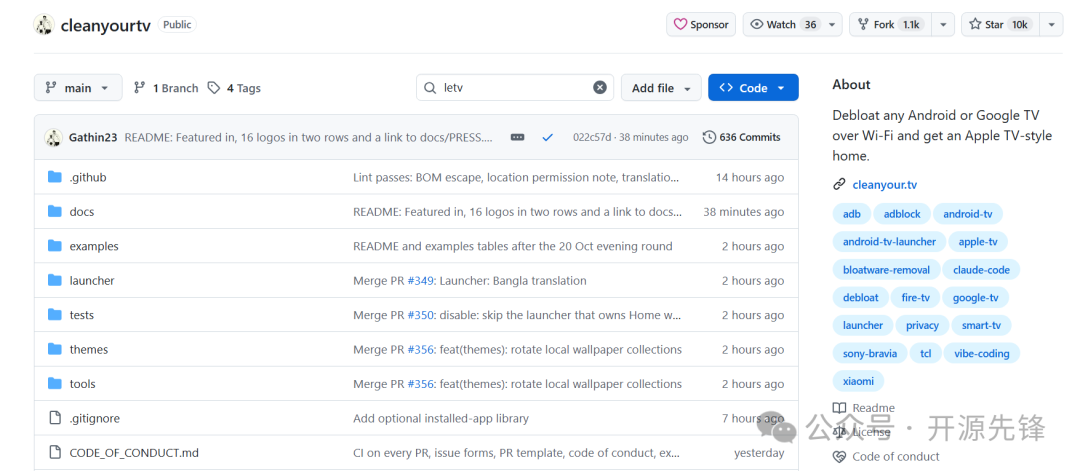The image size is (1080, 471).
Task: Open the CODE_OF_CONDUCT.md file
Action: (134, 452)
